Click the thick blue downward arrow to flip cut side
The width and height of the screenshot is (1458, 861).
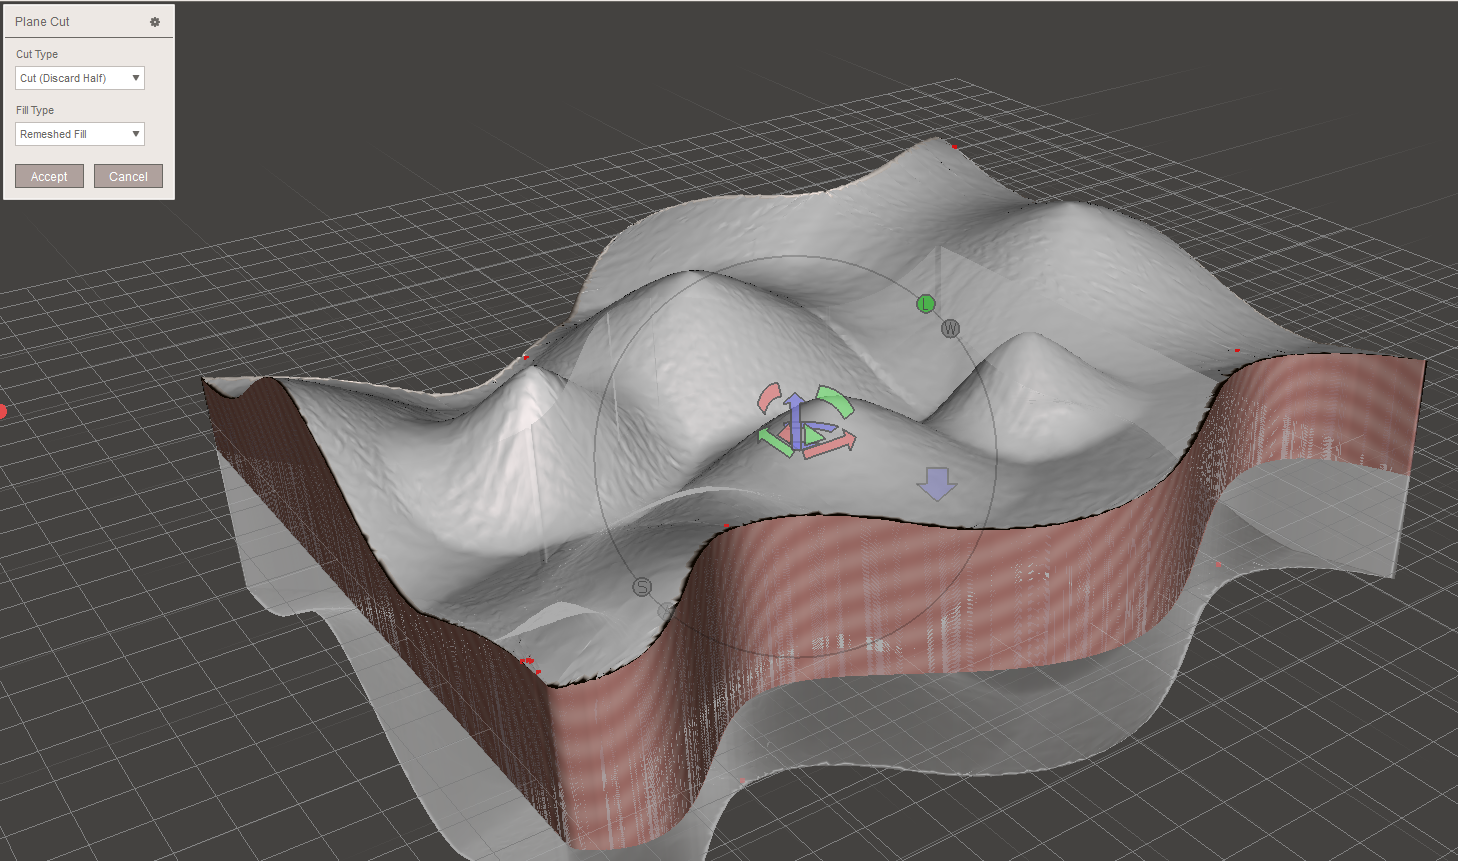pyautogui.click(x=937, y=483)
